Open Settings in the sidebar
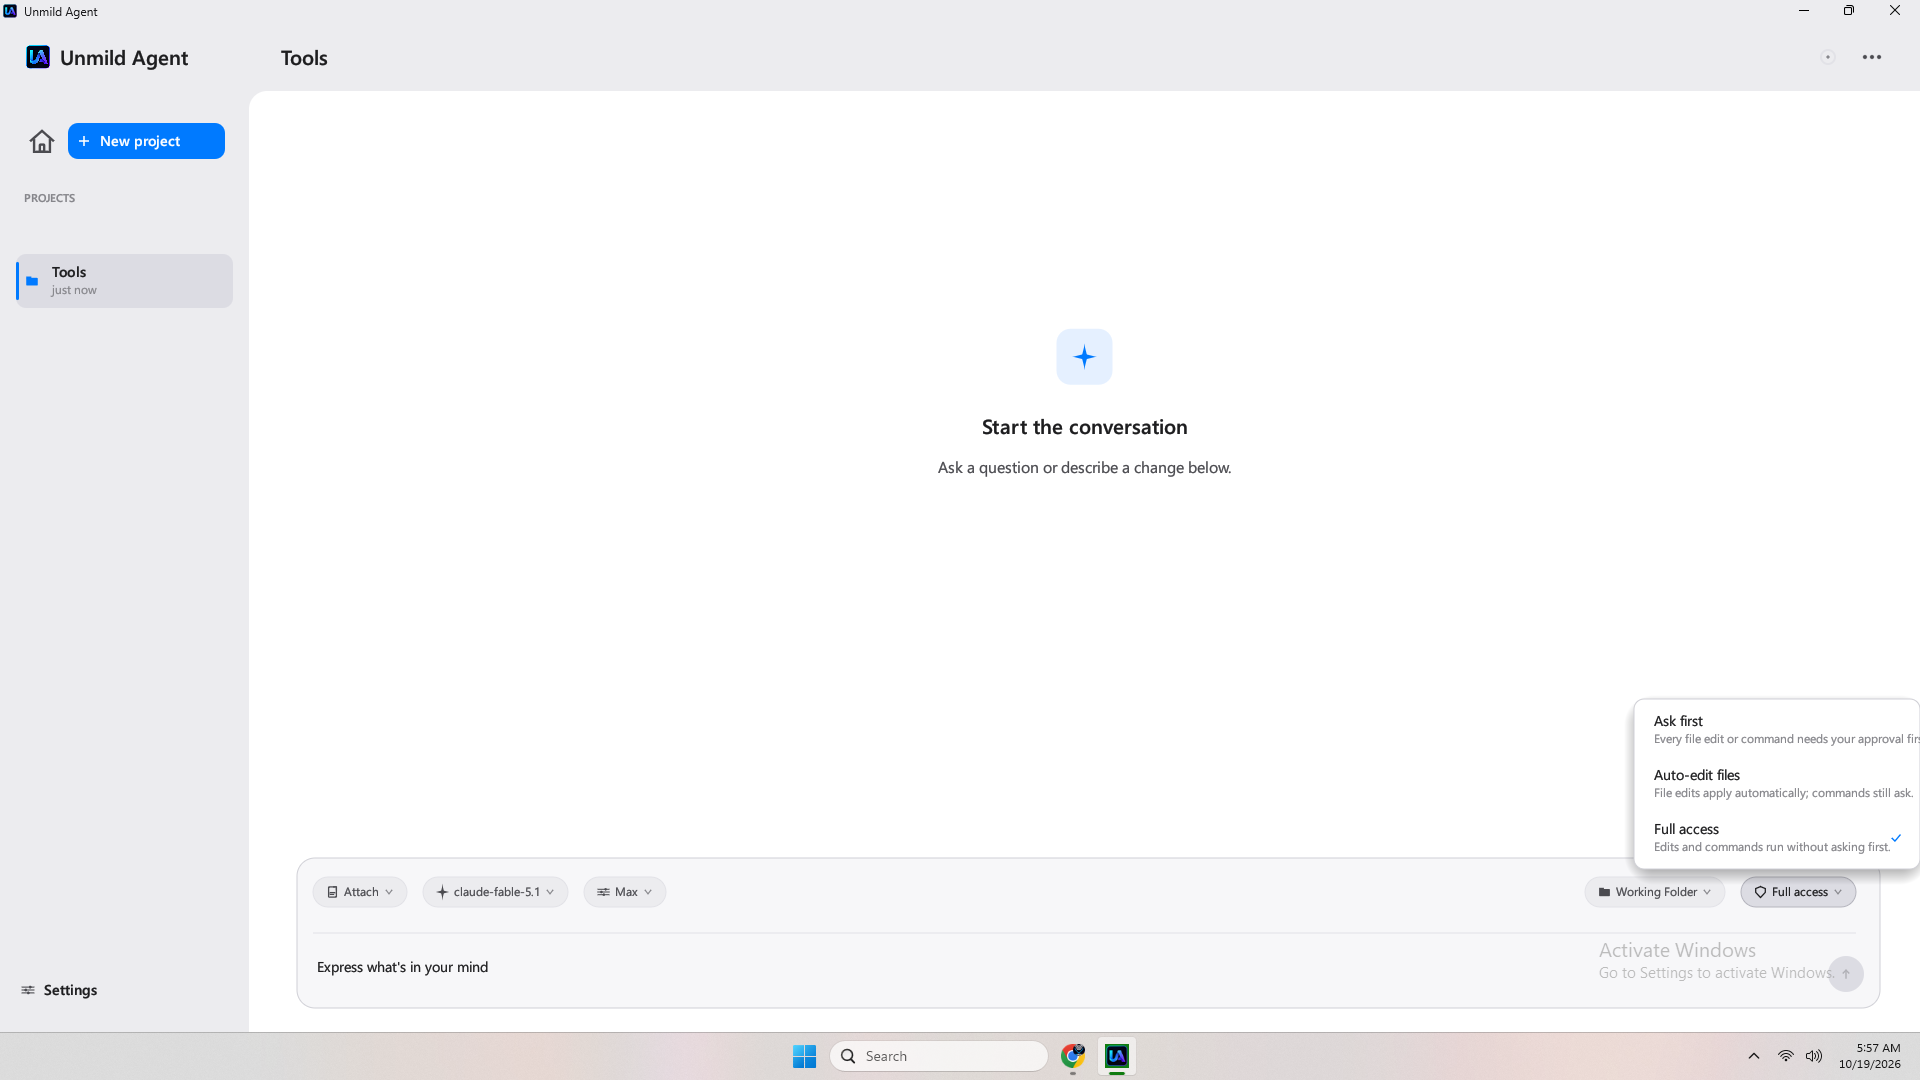This screenshot has width=1920, height=1080. click(60, 990)
